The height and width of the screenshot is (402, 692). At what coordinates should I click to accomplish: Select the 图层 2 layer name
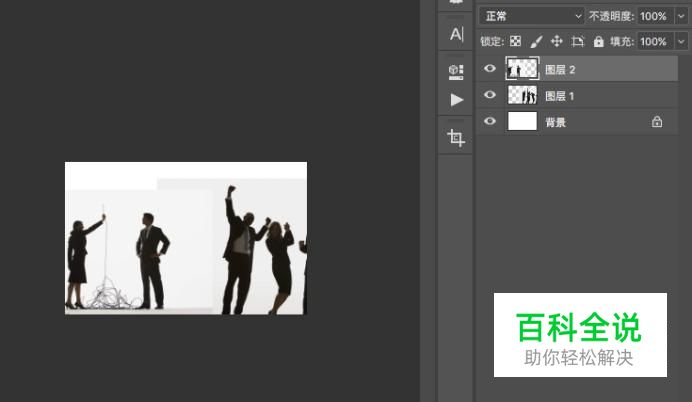560,70
